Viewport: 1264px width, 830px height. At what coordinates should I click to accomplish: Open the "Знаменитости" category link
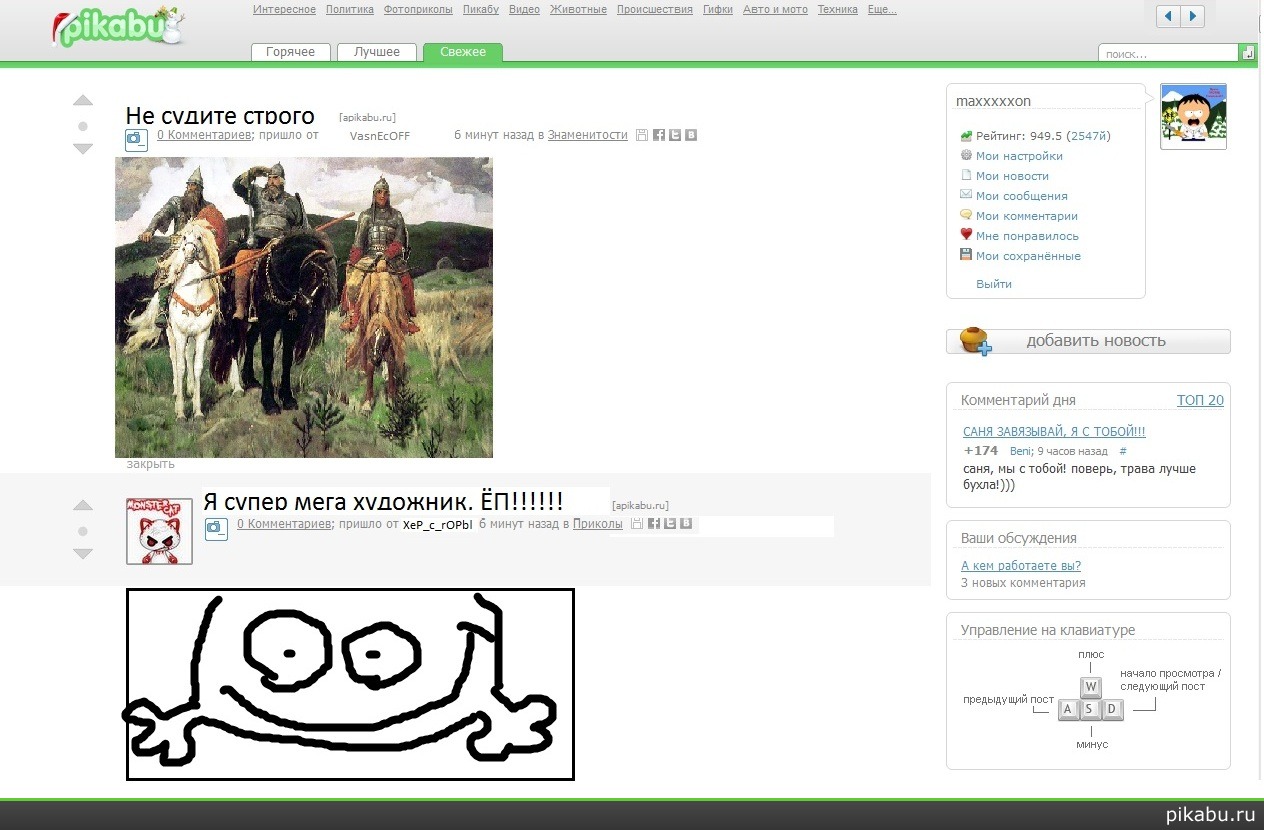(588, 135)
